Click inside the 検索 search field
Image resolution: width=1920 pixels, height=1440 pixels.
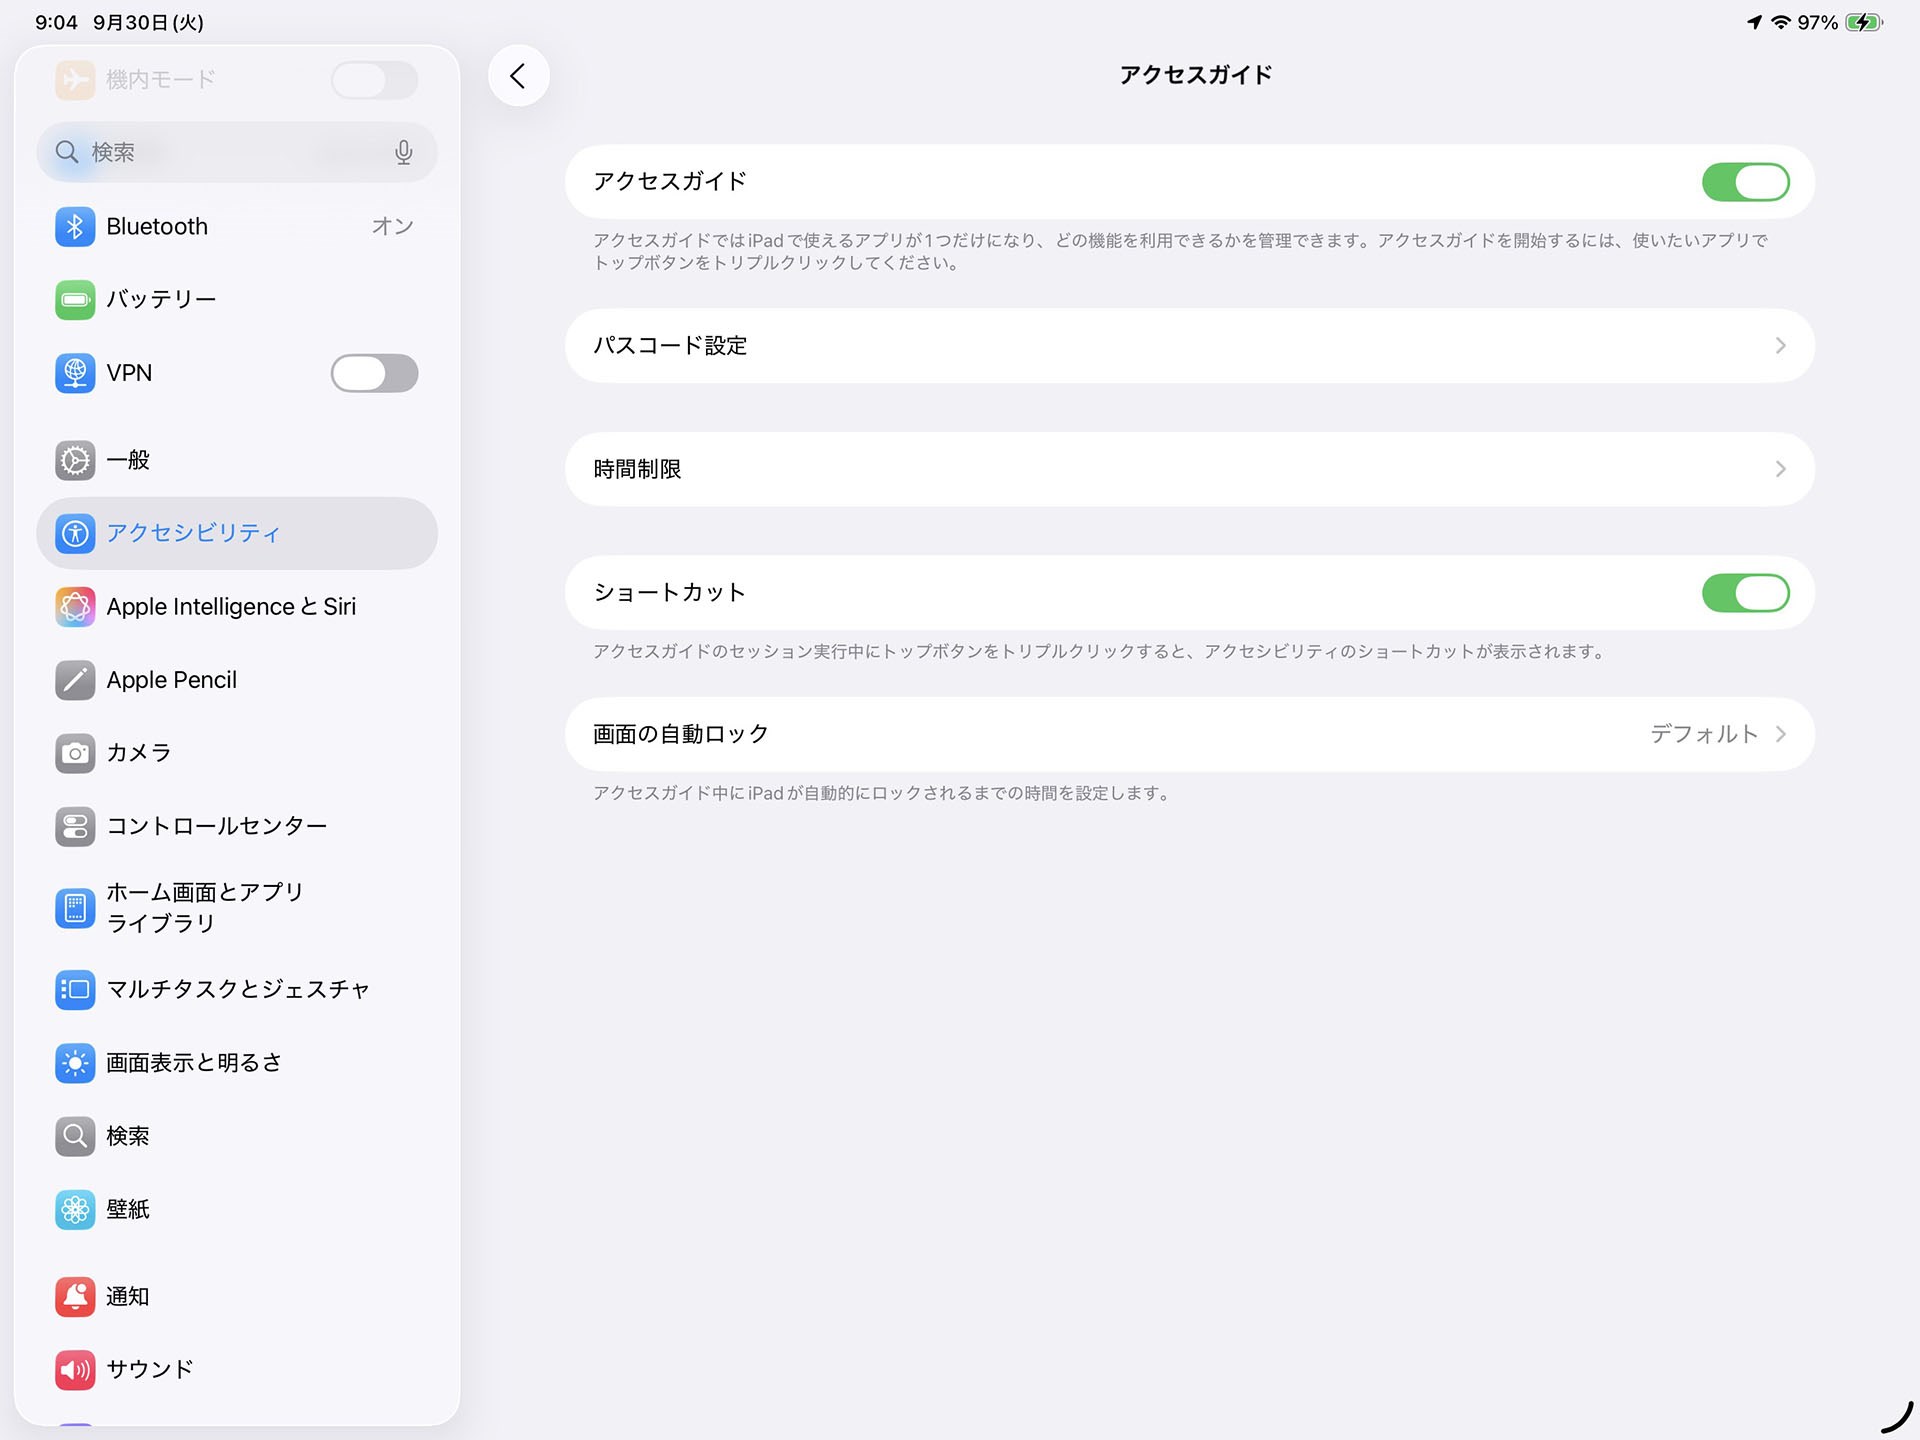point(200,152)
